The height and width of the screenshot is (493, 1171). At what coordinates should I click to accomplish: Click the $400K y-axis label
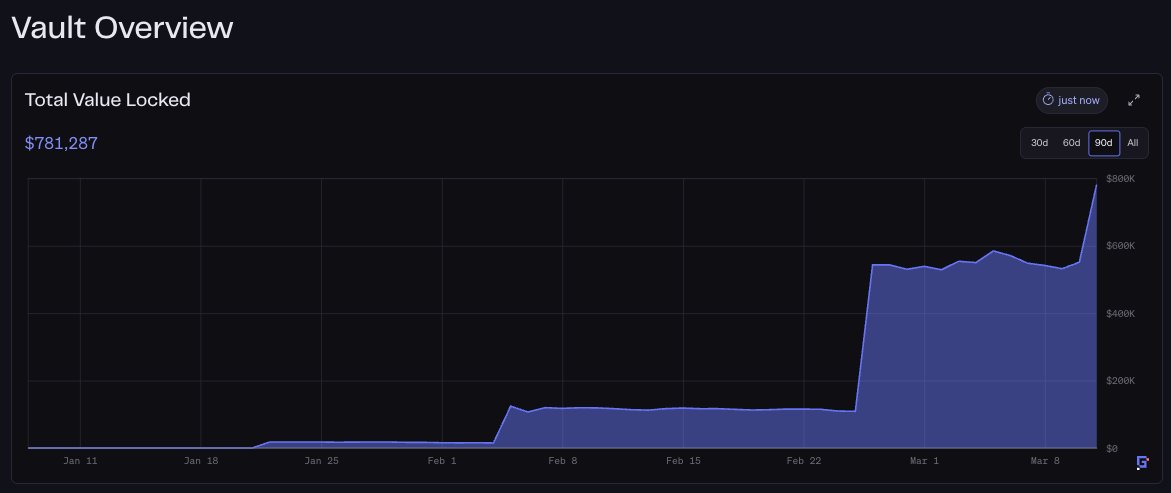click(1120, 313)
